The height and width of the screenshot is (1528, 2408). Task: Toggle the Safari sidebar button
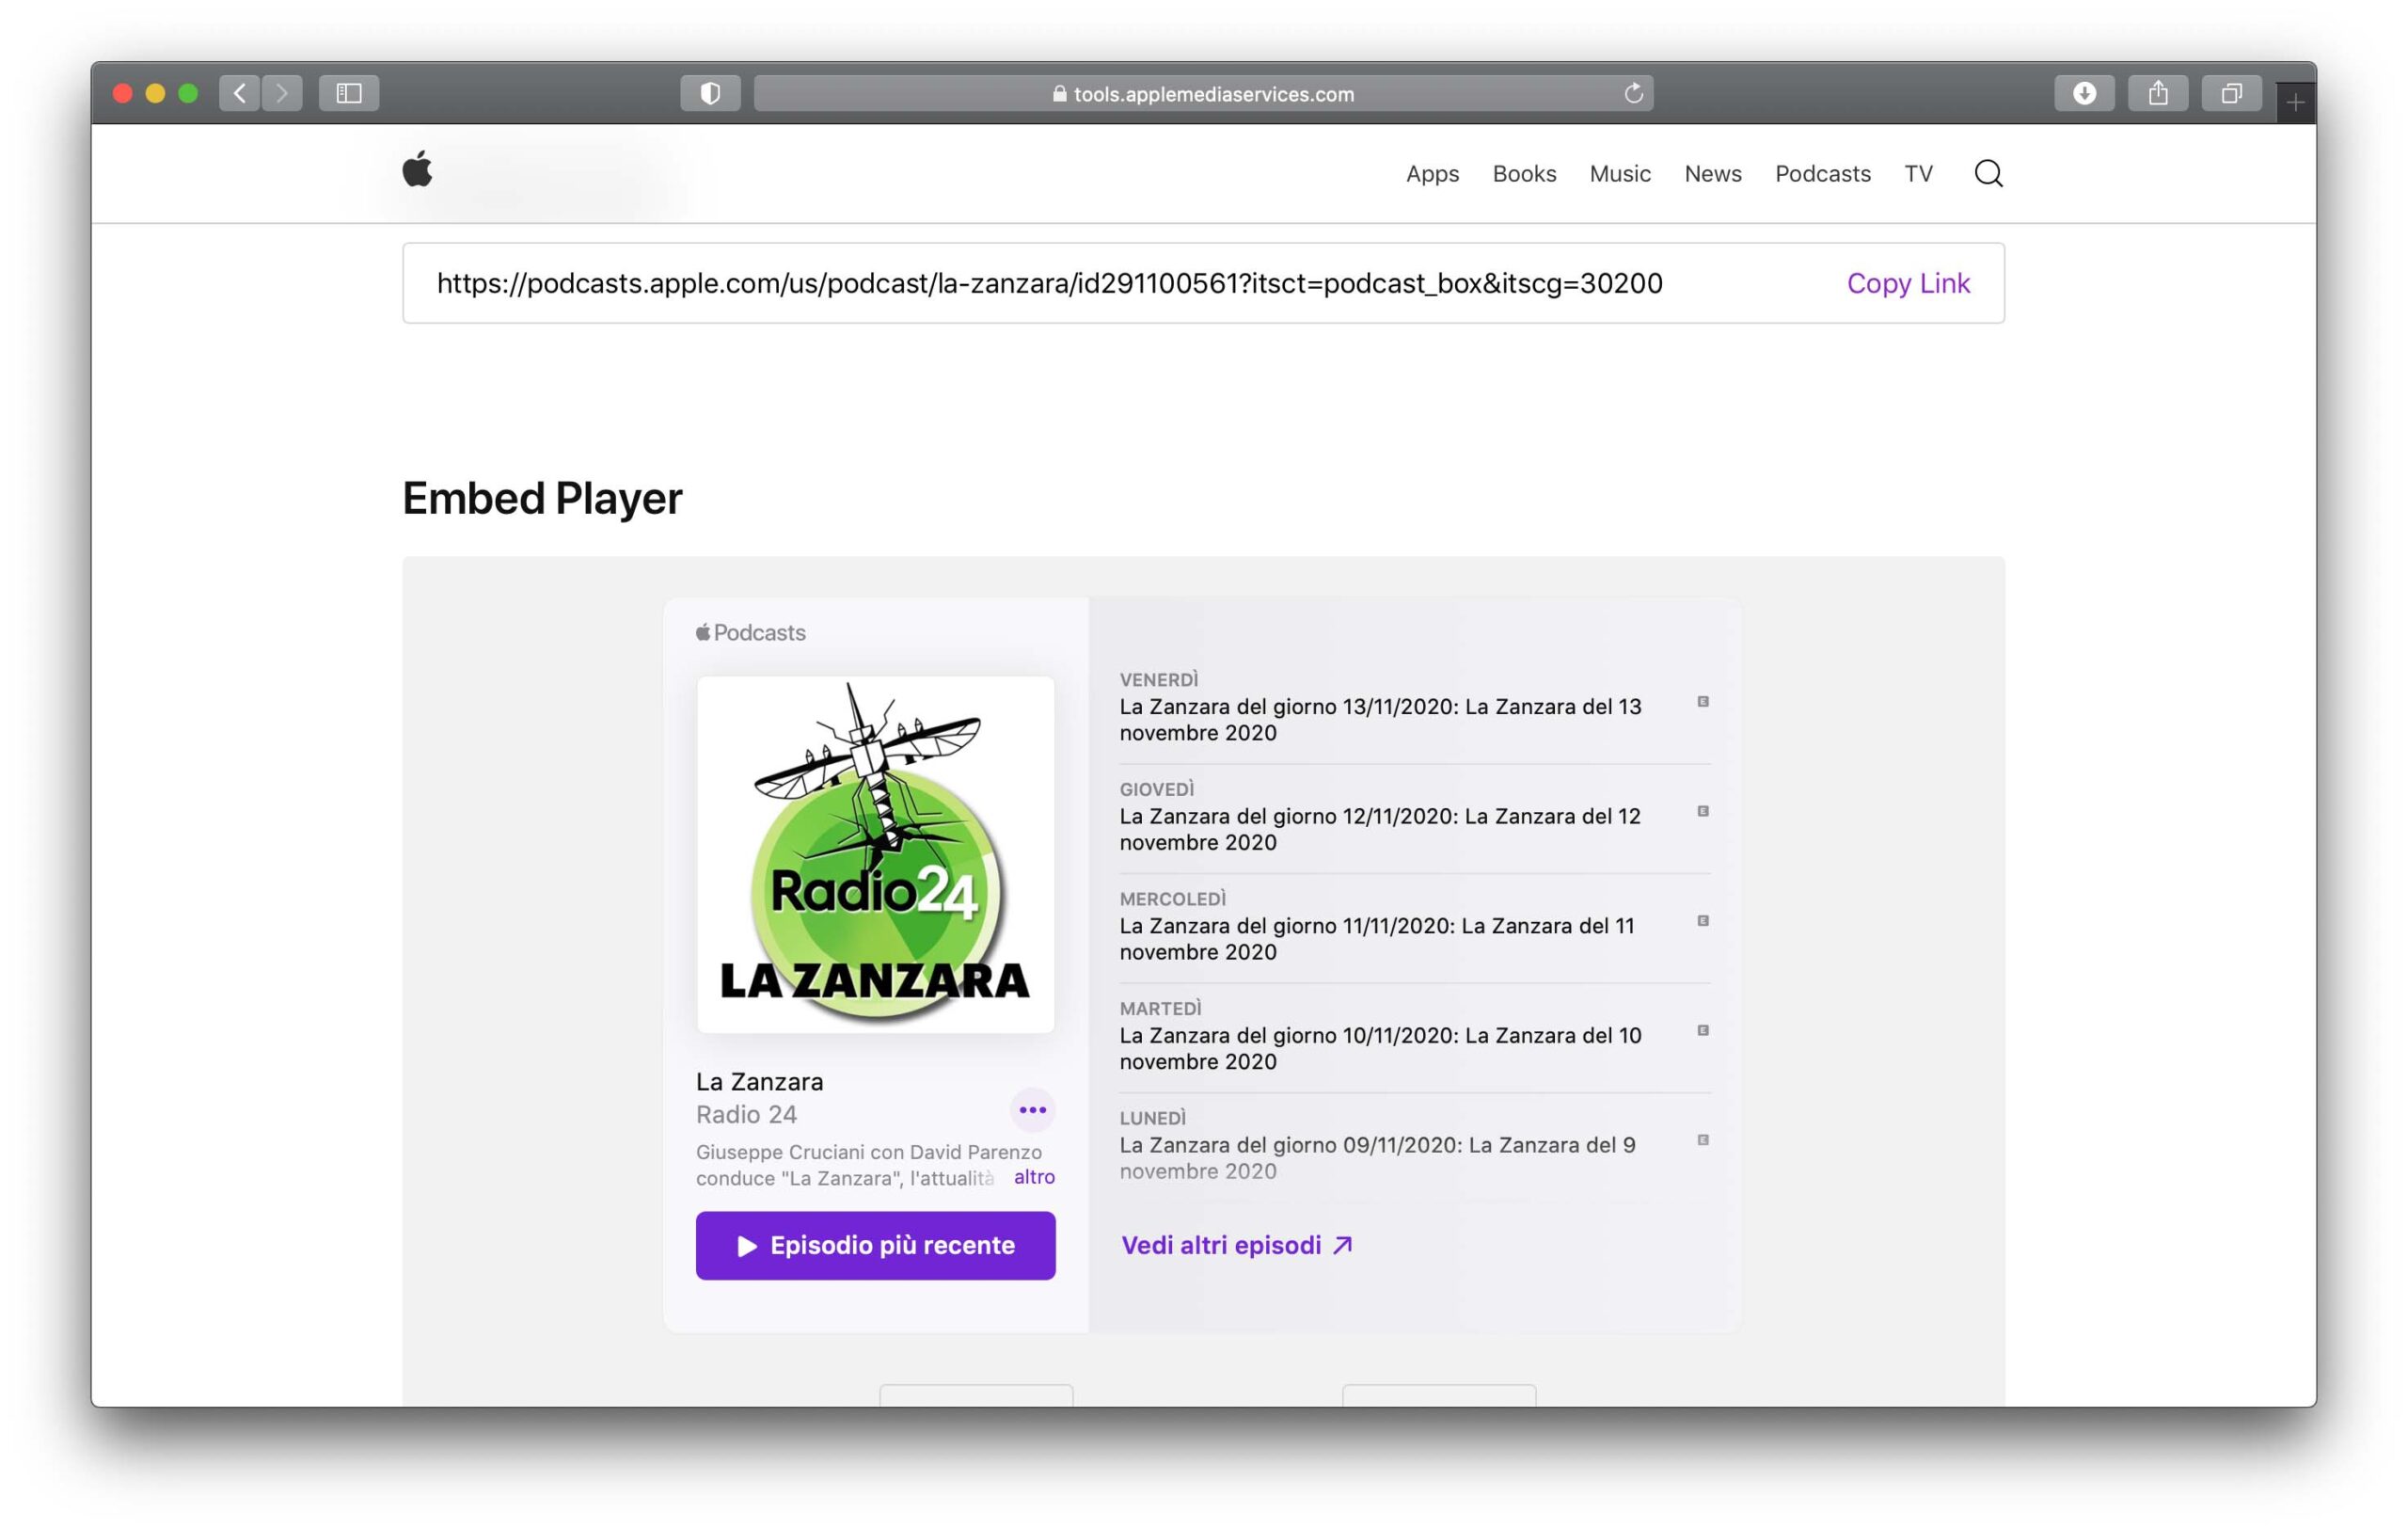click(348, 93)
